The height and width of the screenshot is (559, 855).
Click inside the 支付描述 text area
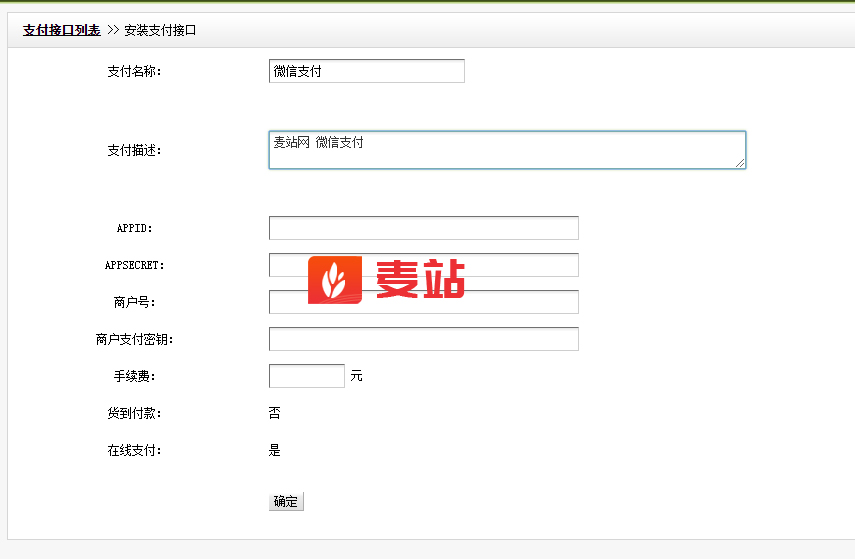[506, 150]
